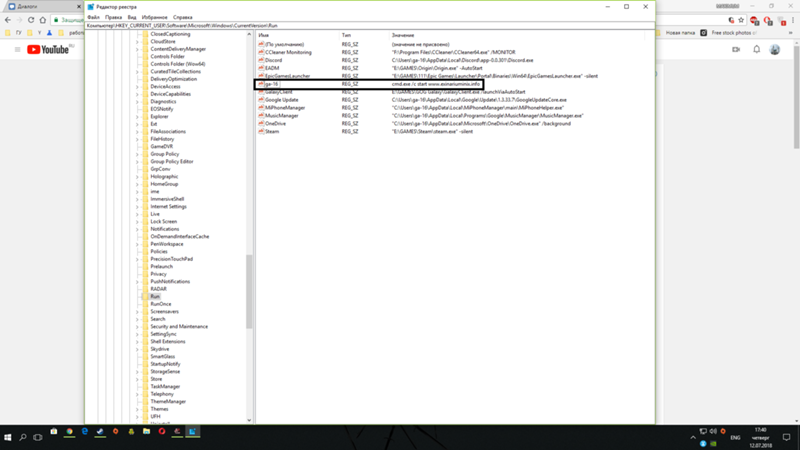Open the Файл menu in Registry Editor
This screenshot has height=450, width=800.
(x=93, y=17)
